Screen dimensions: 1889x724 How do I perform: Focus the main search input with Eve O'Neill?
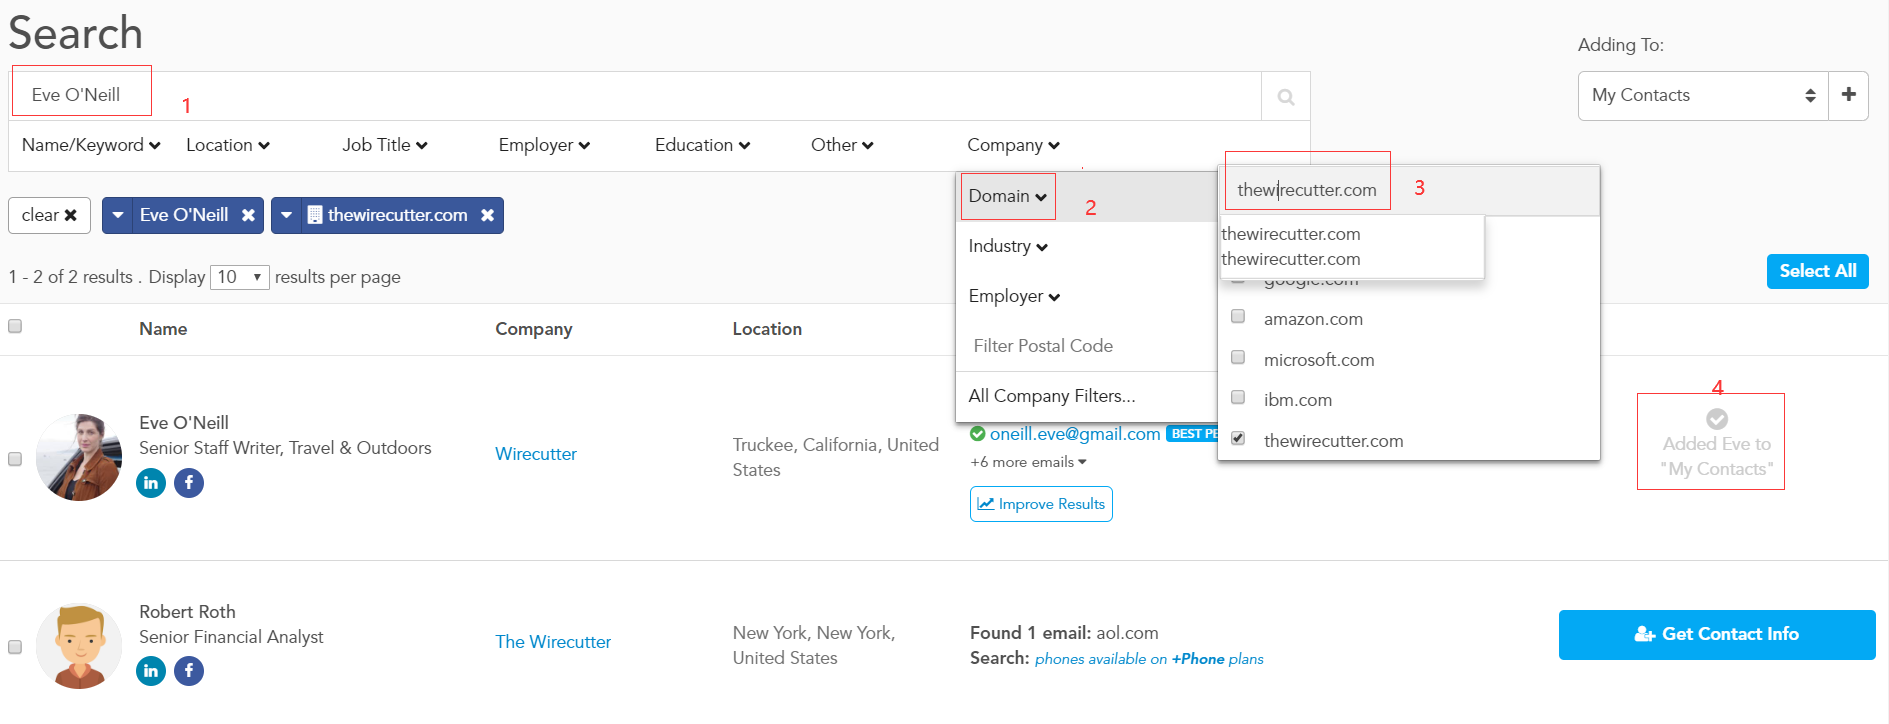tap(635, 95)
